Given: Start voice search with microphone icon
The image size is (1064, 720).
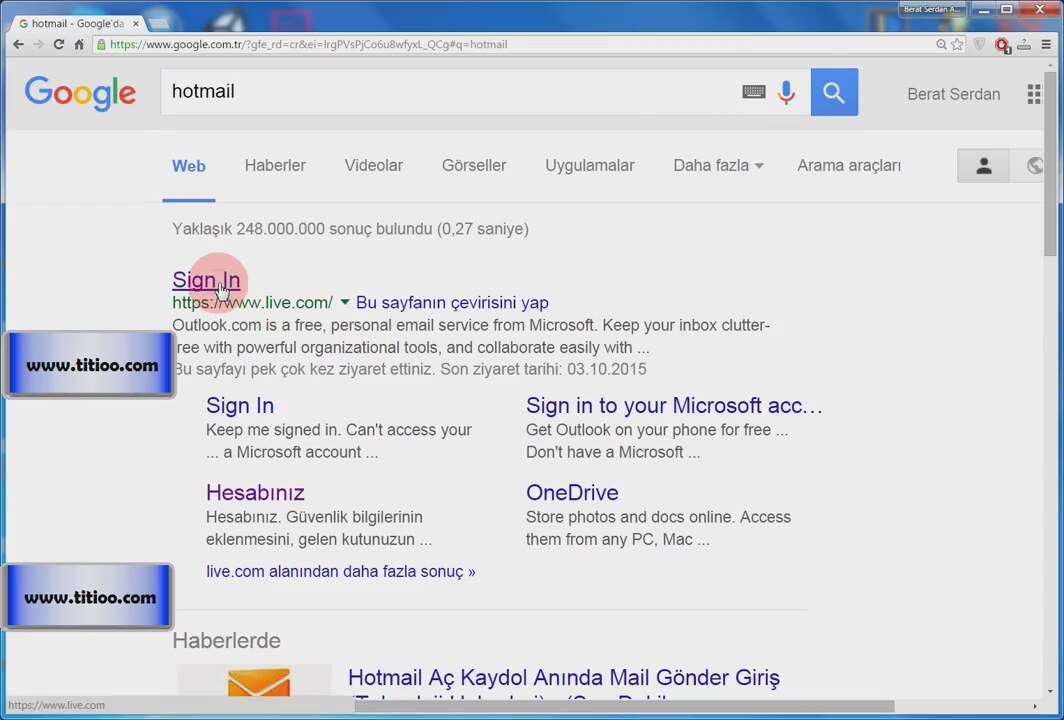Looking at the screenshot, I should pos(786,92).
